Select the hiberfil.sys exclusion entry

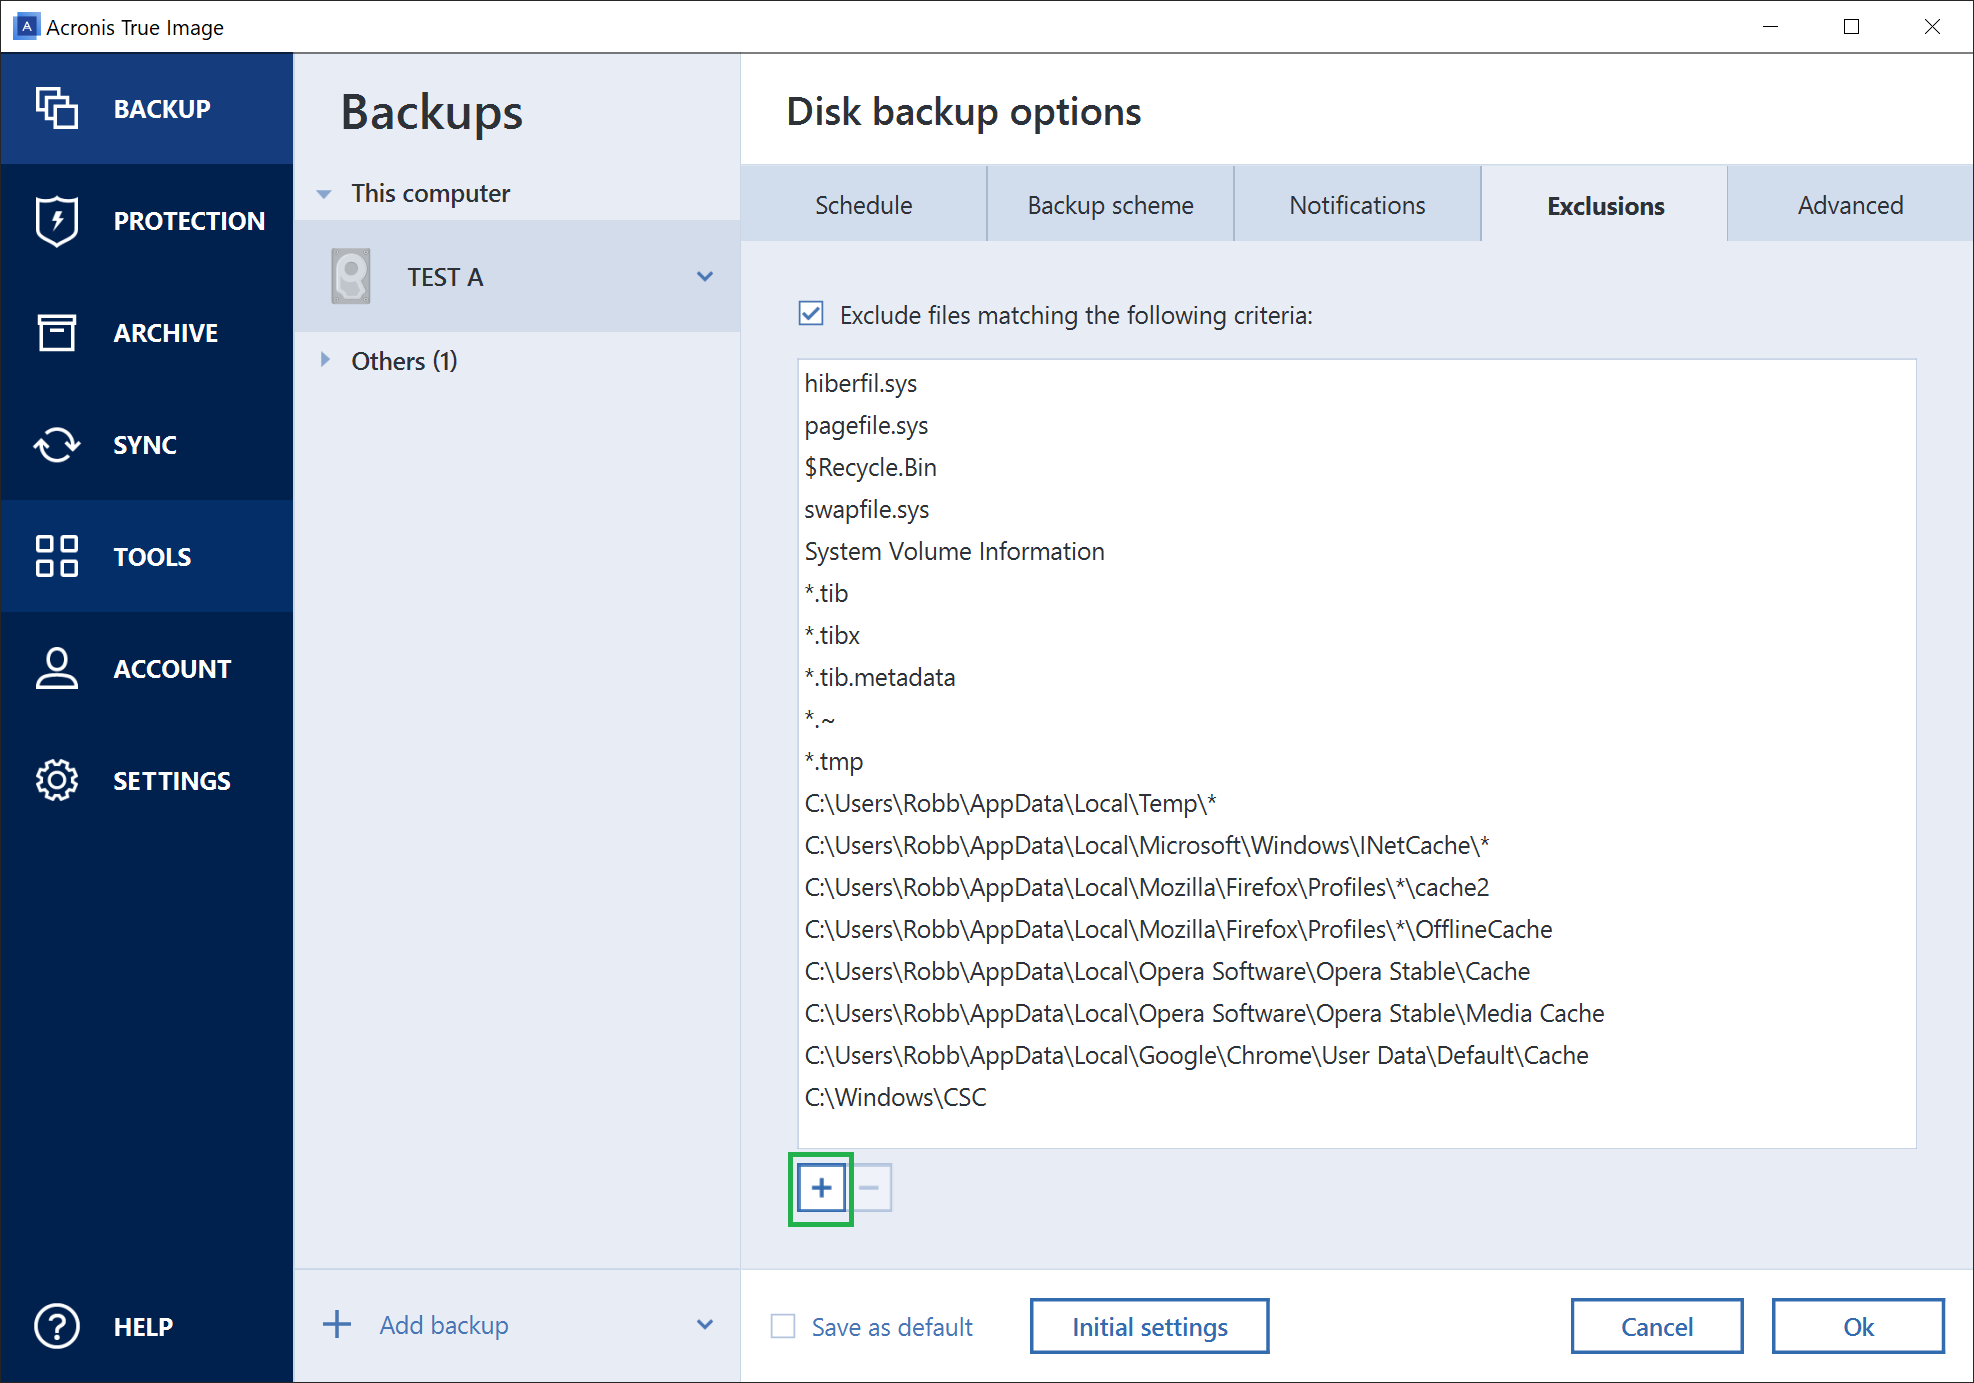click(x=860, y=383)
